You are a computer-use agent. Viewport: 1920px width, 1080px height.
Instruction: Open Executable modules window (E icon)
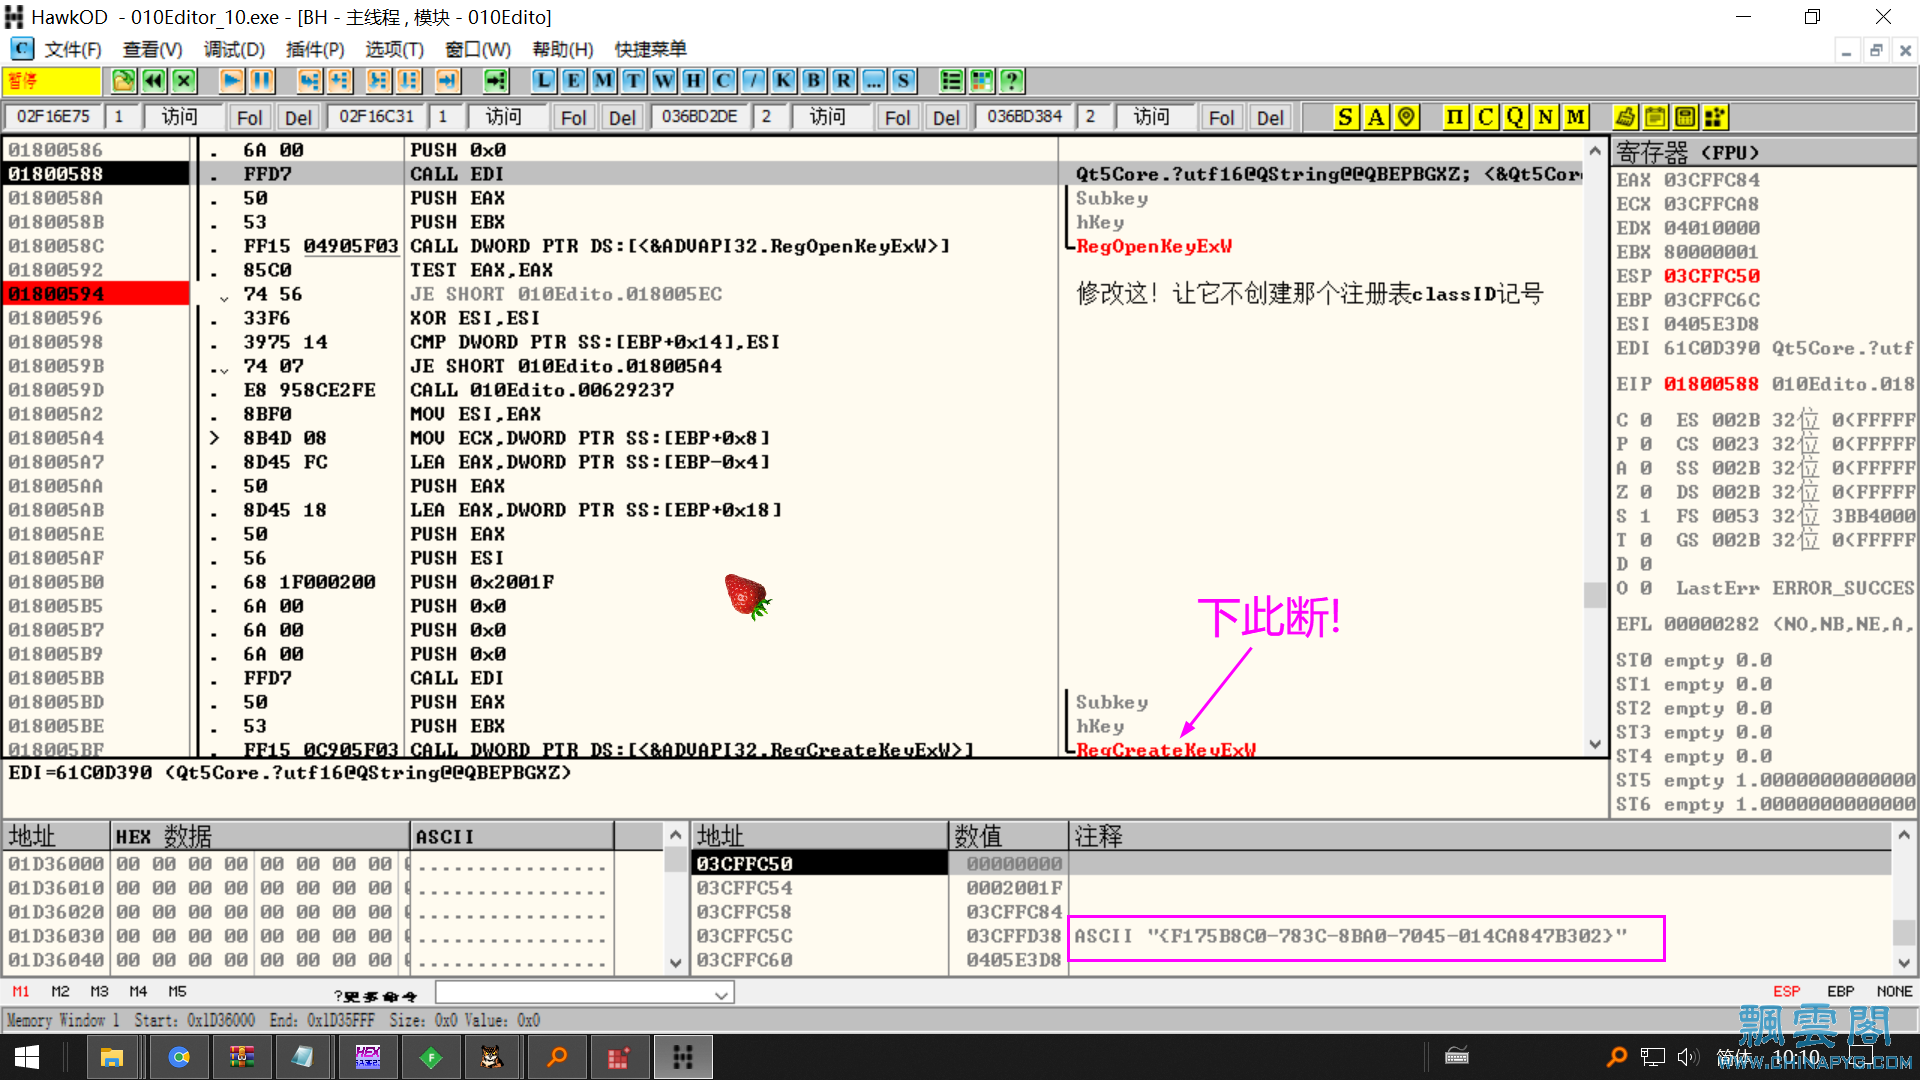(573, 81)
